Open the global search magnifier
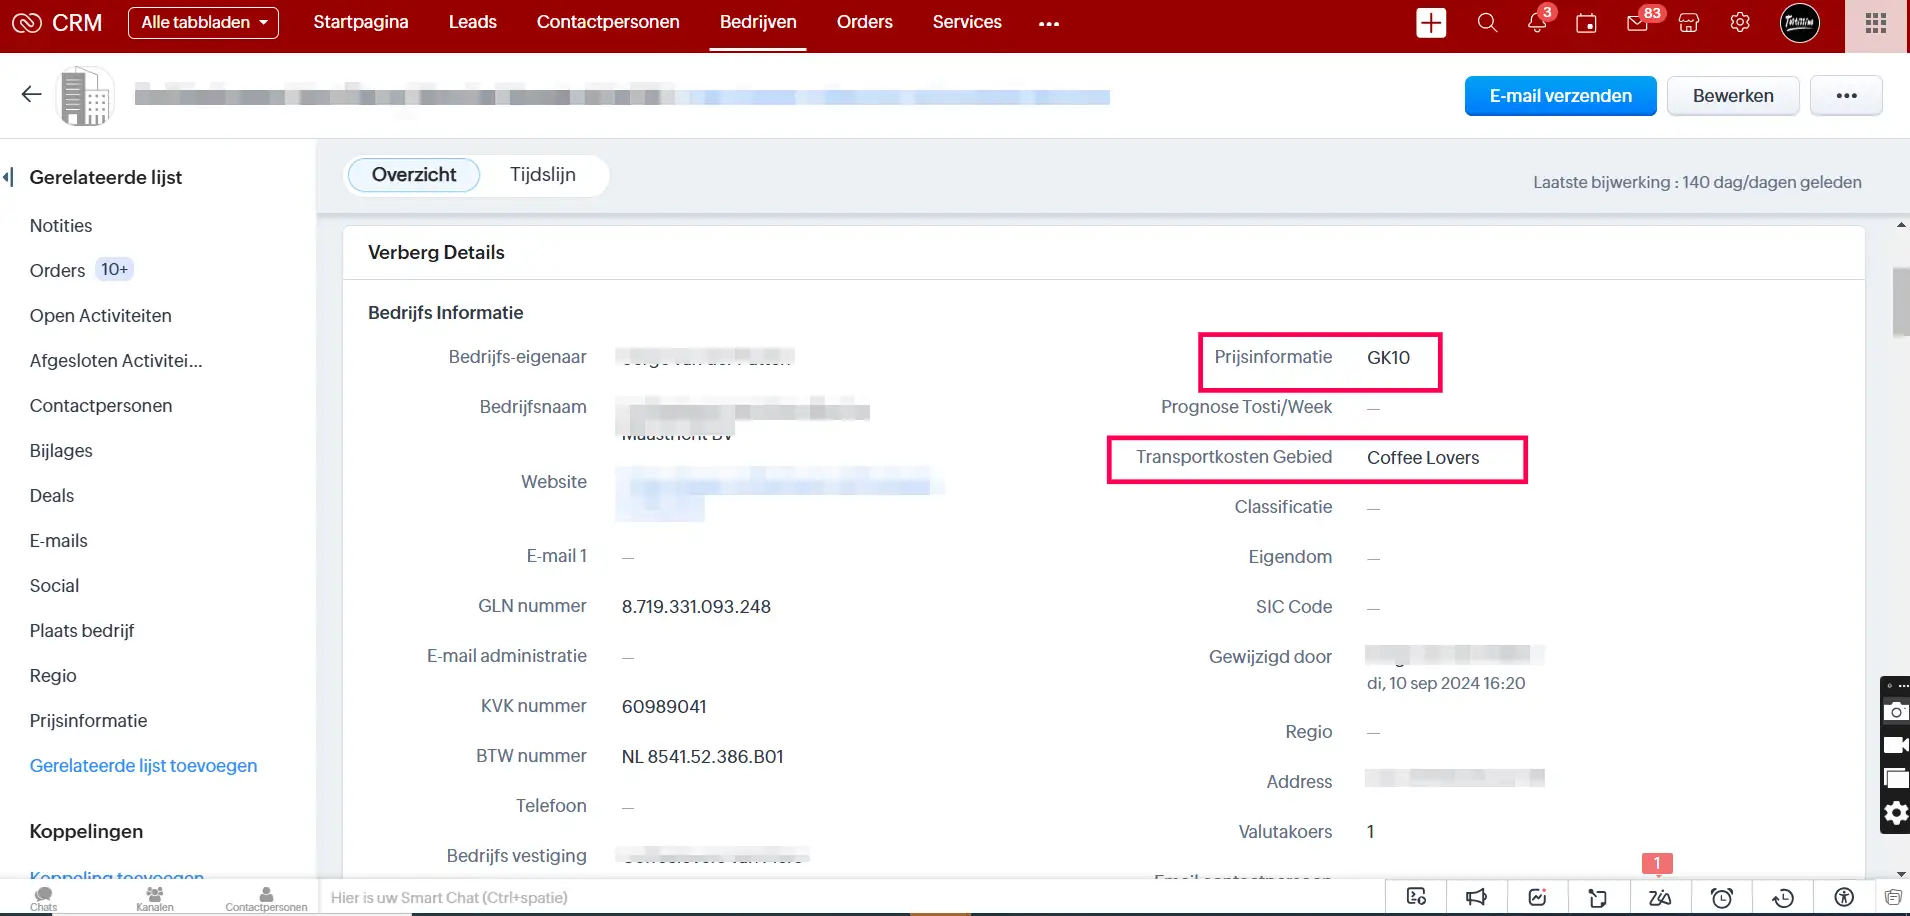The width and height of the screenshot is (1910, 916). coord(1487,22)
